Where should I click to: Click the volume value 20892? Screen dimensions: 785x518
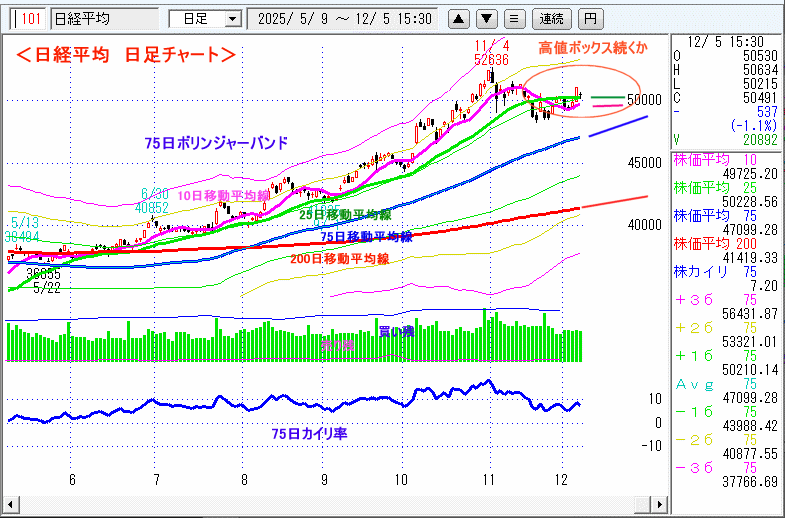760,140
